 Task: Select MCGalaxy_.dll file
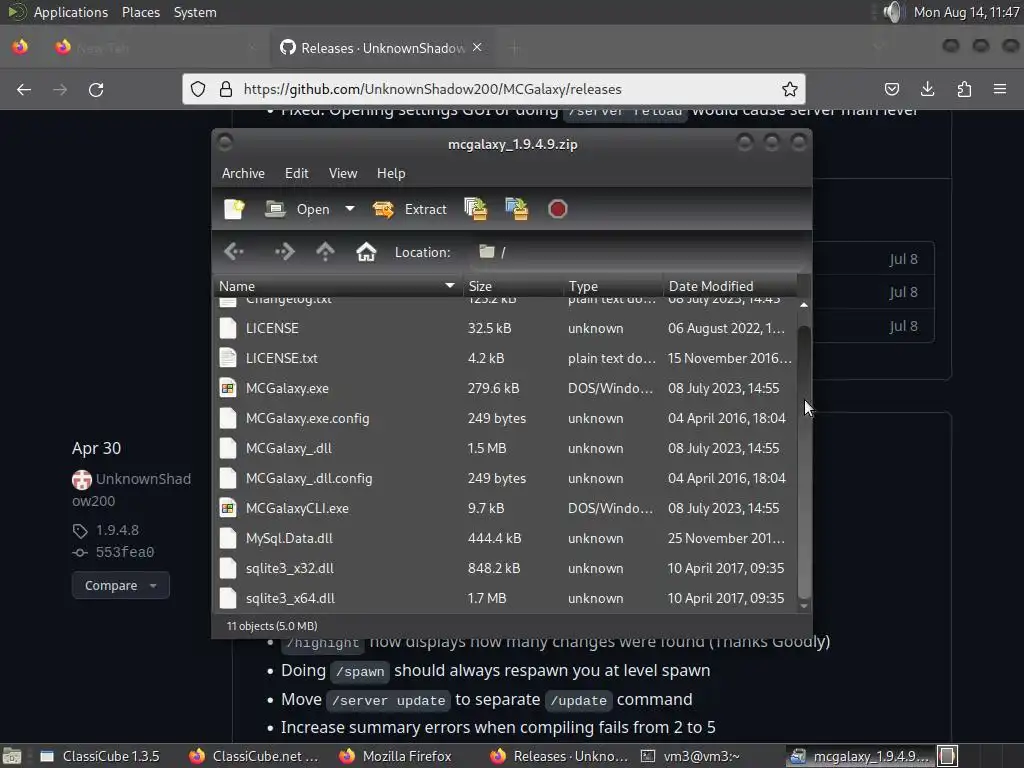click(505, 448)
